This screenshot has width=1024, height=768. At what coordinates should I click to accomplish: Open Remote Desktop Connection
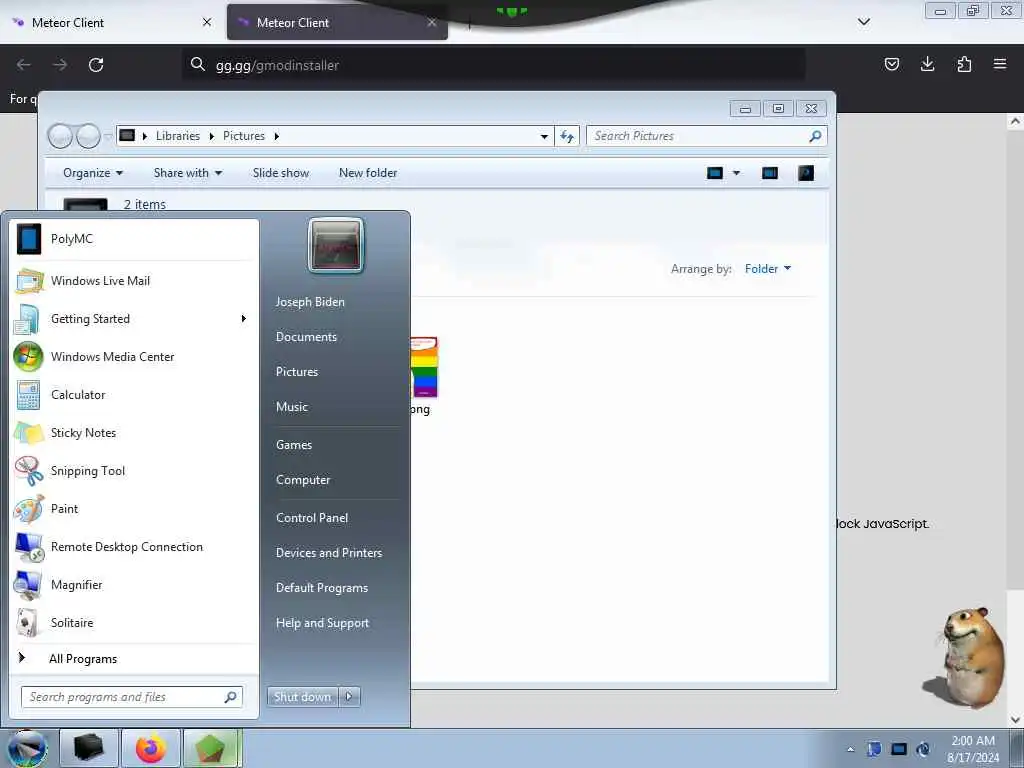[134, 547]
